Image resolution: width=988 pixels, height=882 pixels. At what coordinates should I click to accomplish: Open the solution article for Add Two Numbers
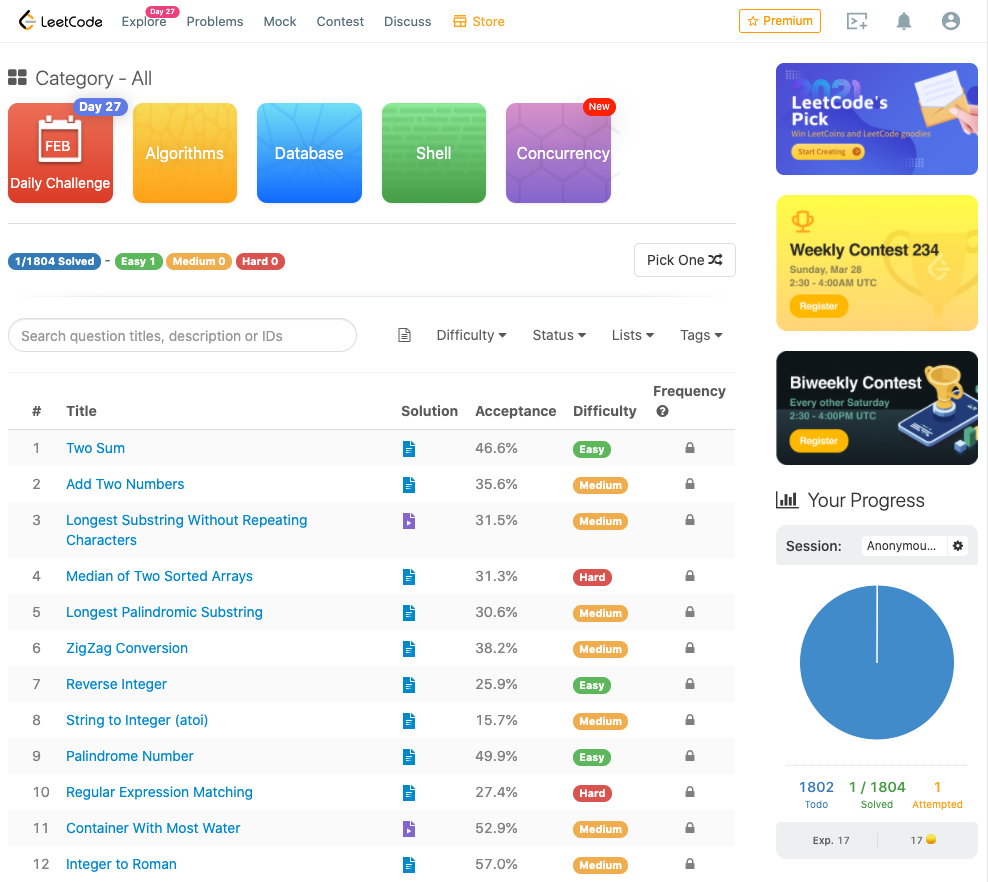click(409, 484)
